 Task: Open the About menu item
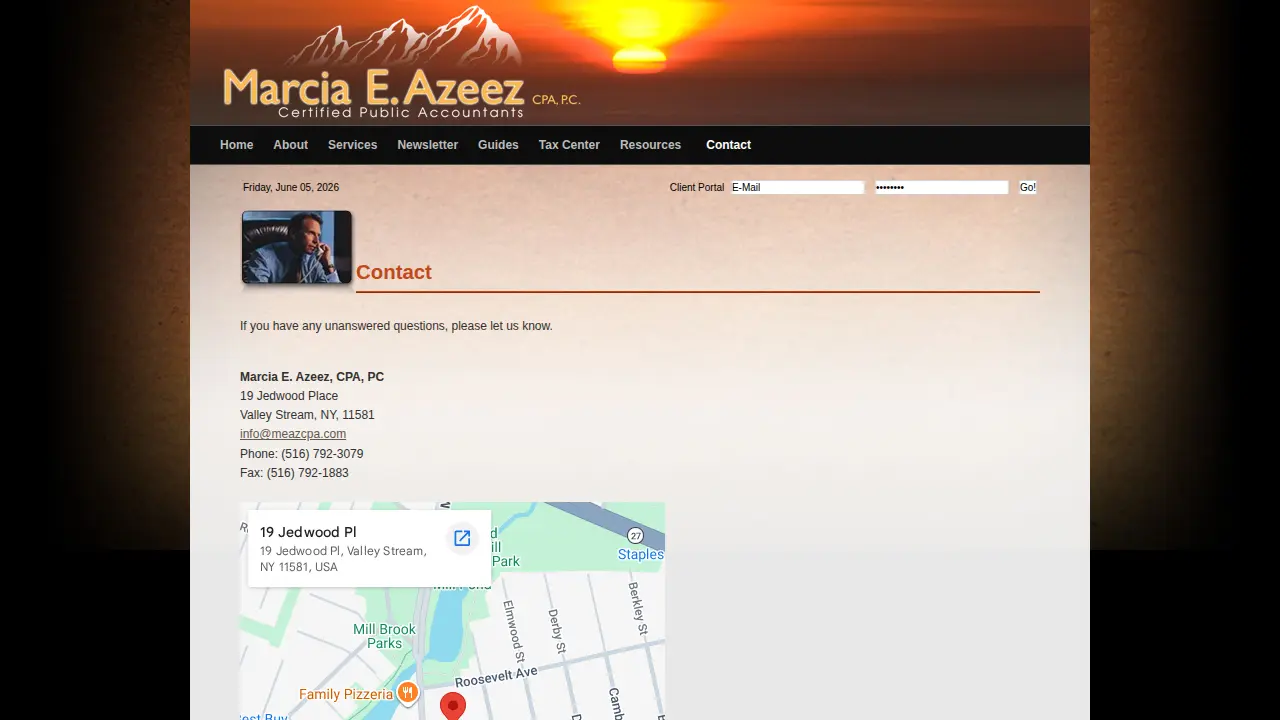291,145
